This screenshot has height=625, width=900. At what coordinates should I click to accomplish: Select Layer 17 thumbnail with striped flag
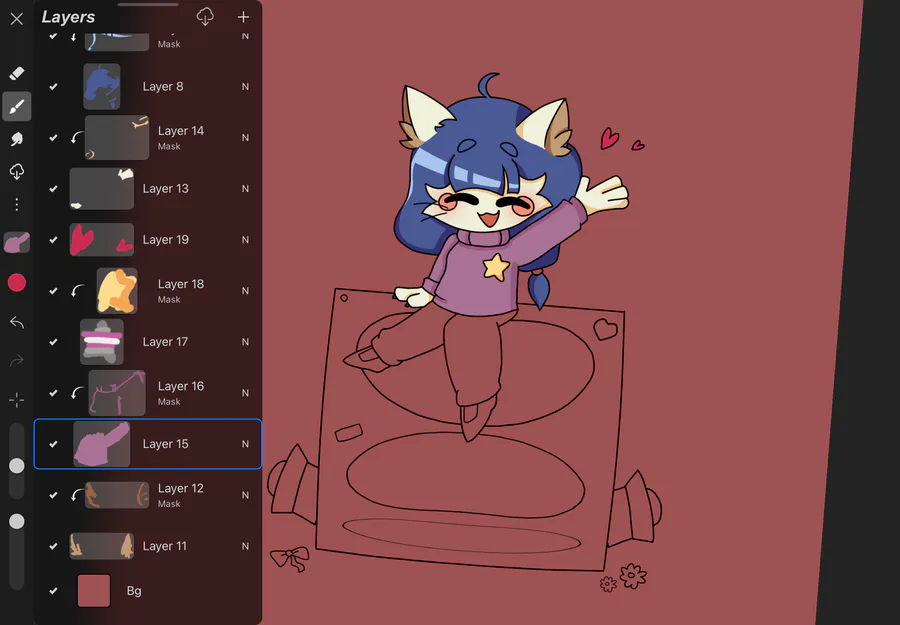click(102, 342)
